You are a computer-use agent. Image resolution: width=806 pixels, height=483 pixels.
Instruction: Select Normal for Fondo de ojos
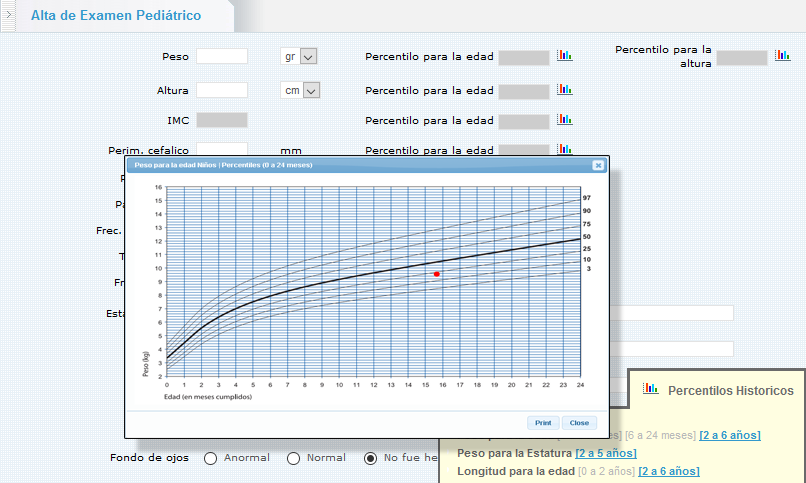[294, 458]
